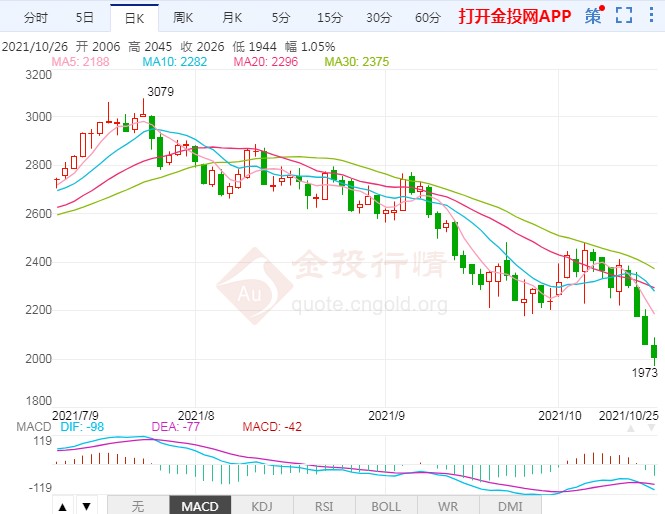Click the 2021/10/26 date in header
The image size is (665, 514).
(35, 47)
